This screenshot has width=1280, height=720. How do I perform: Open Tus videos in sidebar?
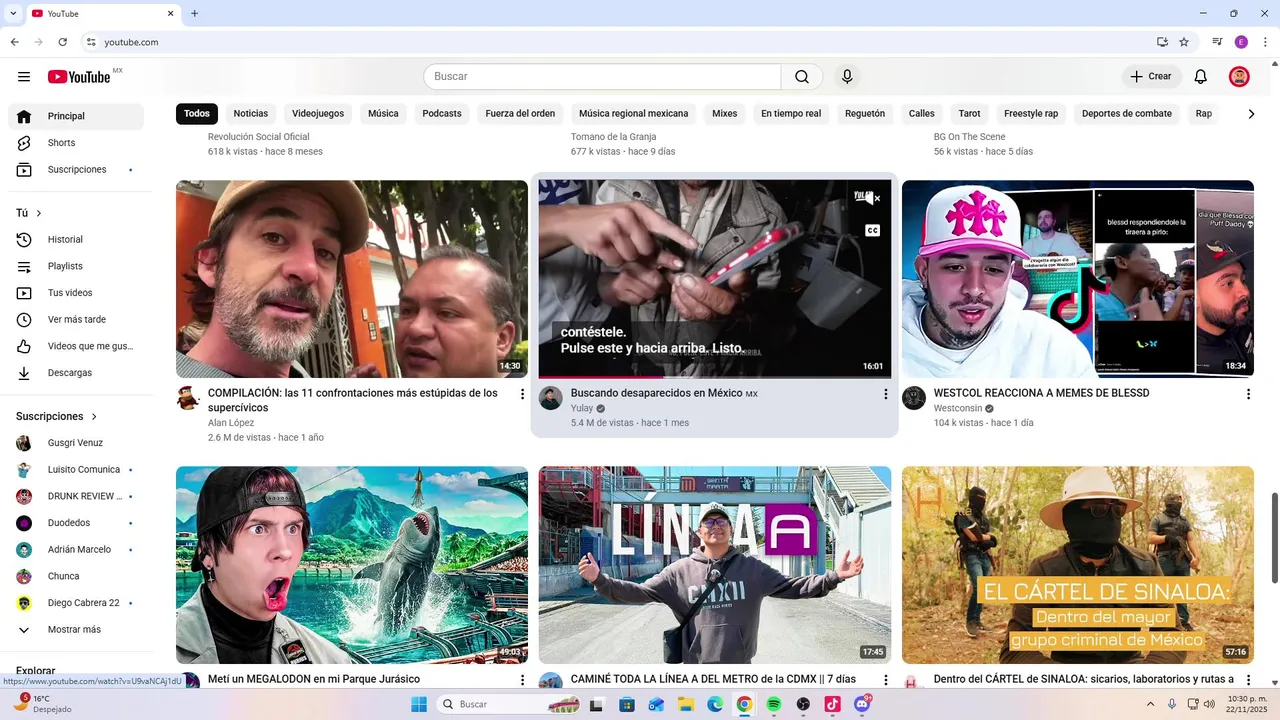click(x=76, y=293)
